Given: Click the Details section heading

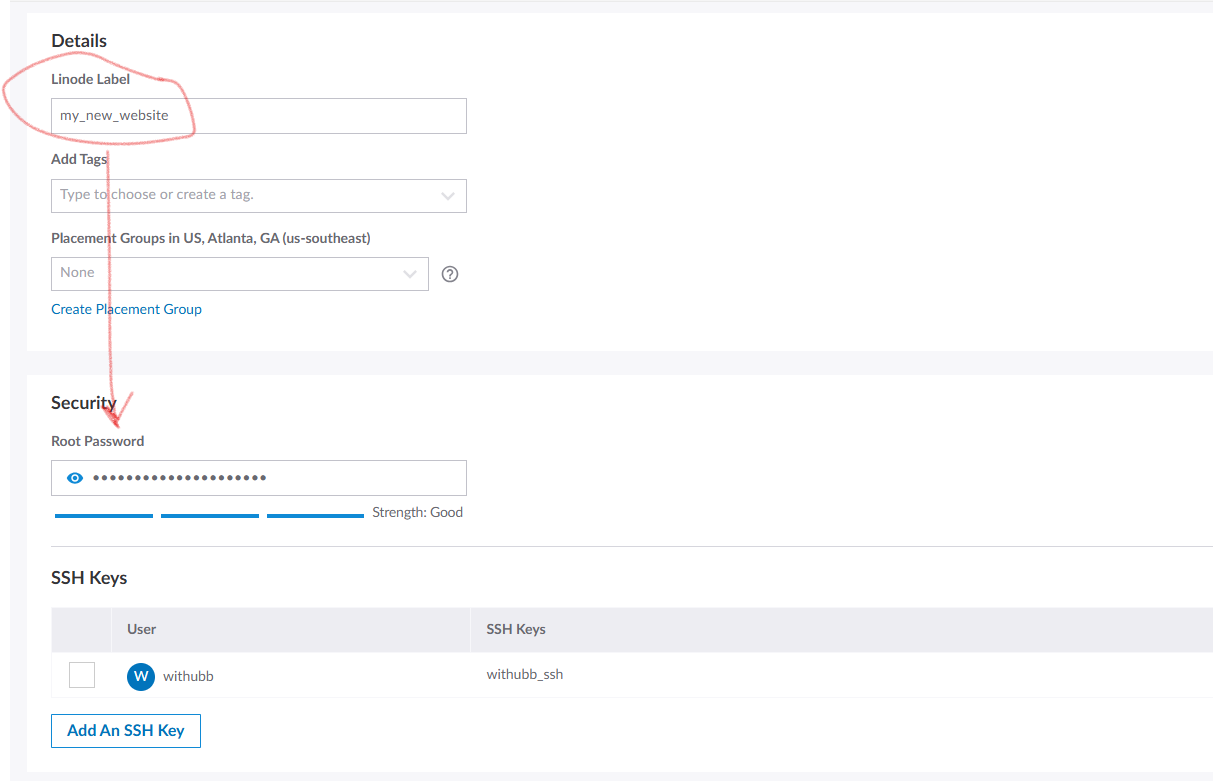Looking at the screenshot, I should [x=79, y=41].
